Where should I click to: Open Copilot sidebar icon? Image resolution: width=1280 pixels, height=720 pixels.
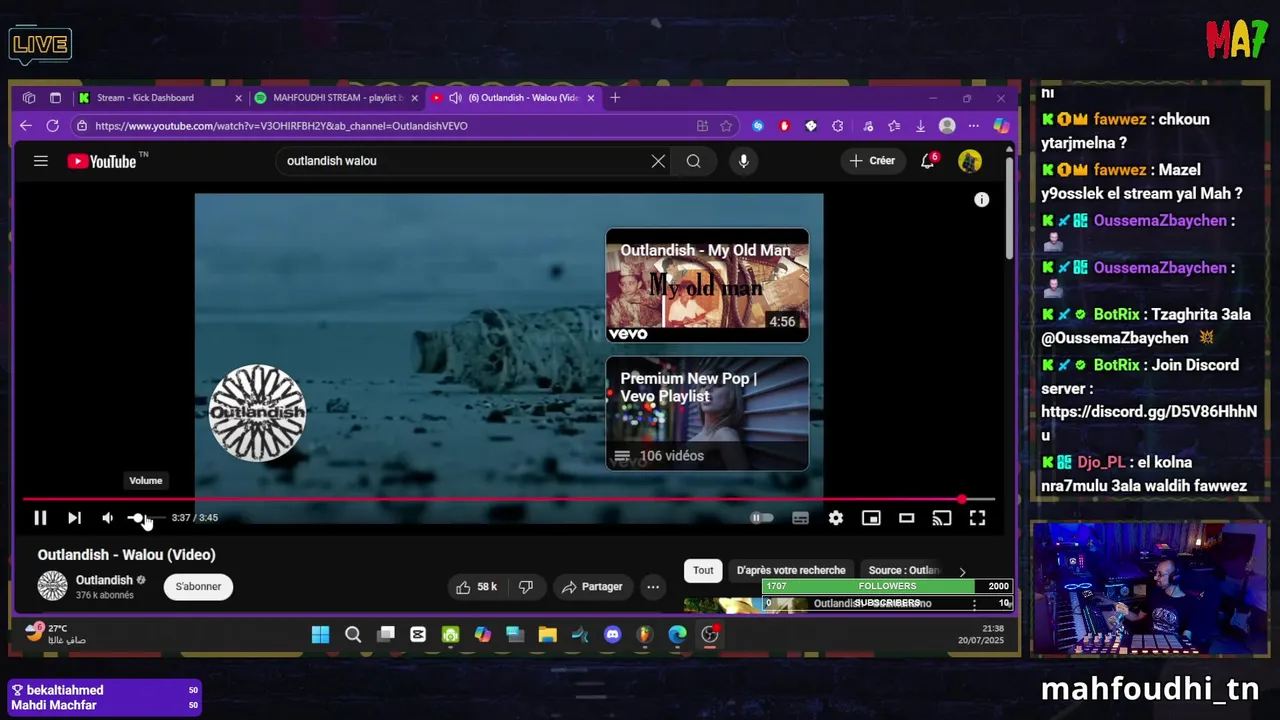click(x=1001, y=126)
